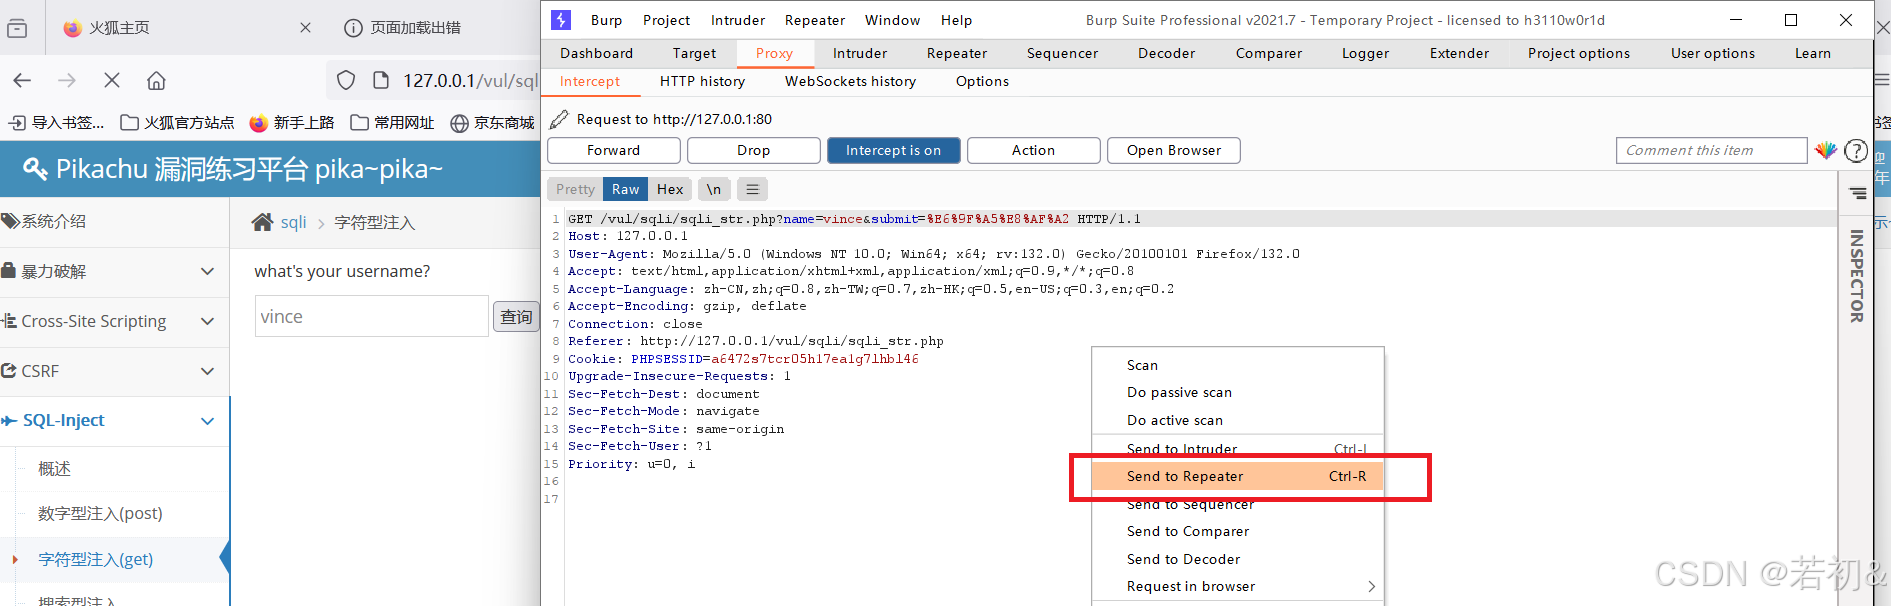This screenshot has width=1891, height=606.
Task: Select Send to Repeater in context menu
Action: pyautogui.click(x=1237, y=477)
